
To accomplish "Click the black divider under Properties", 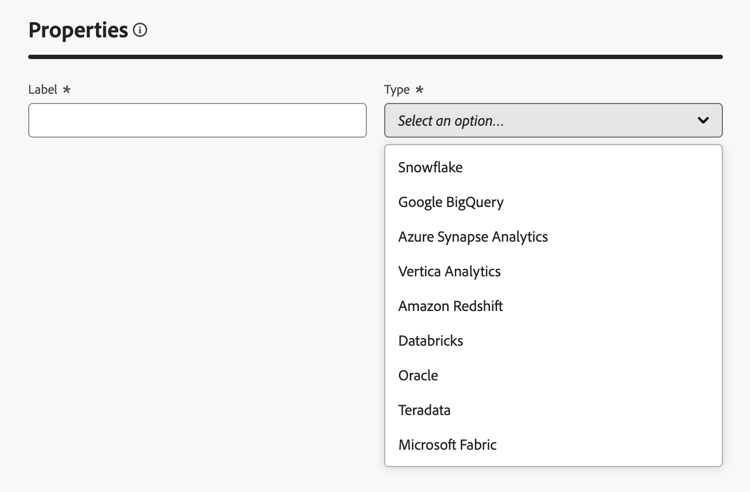I will 375,57.
